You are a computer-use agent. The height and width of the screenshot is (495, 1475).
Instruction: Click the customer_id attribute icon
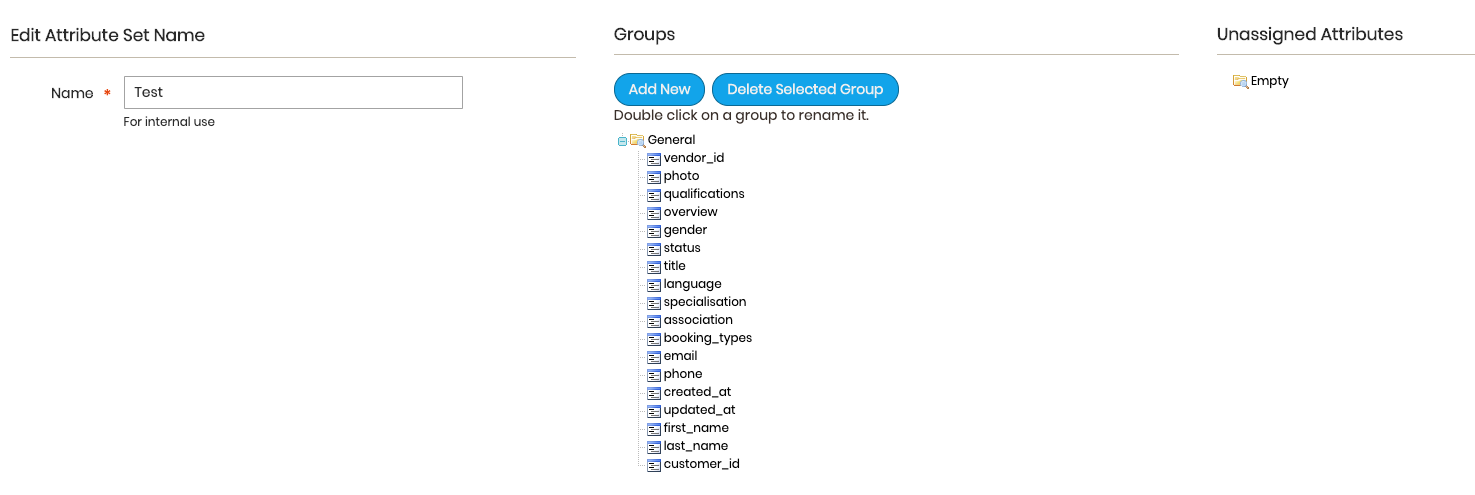pyautogui.click(x=654, y=465)
